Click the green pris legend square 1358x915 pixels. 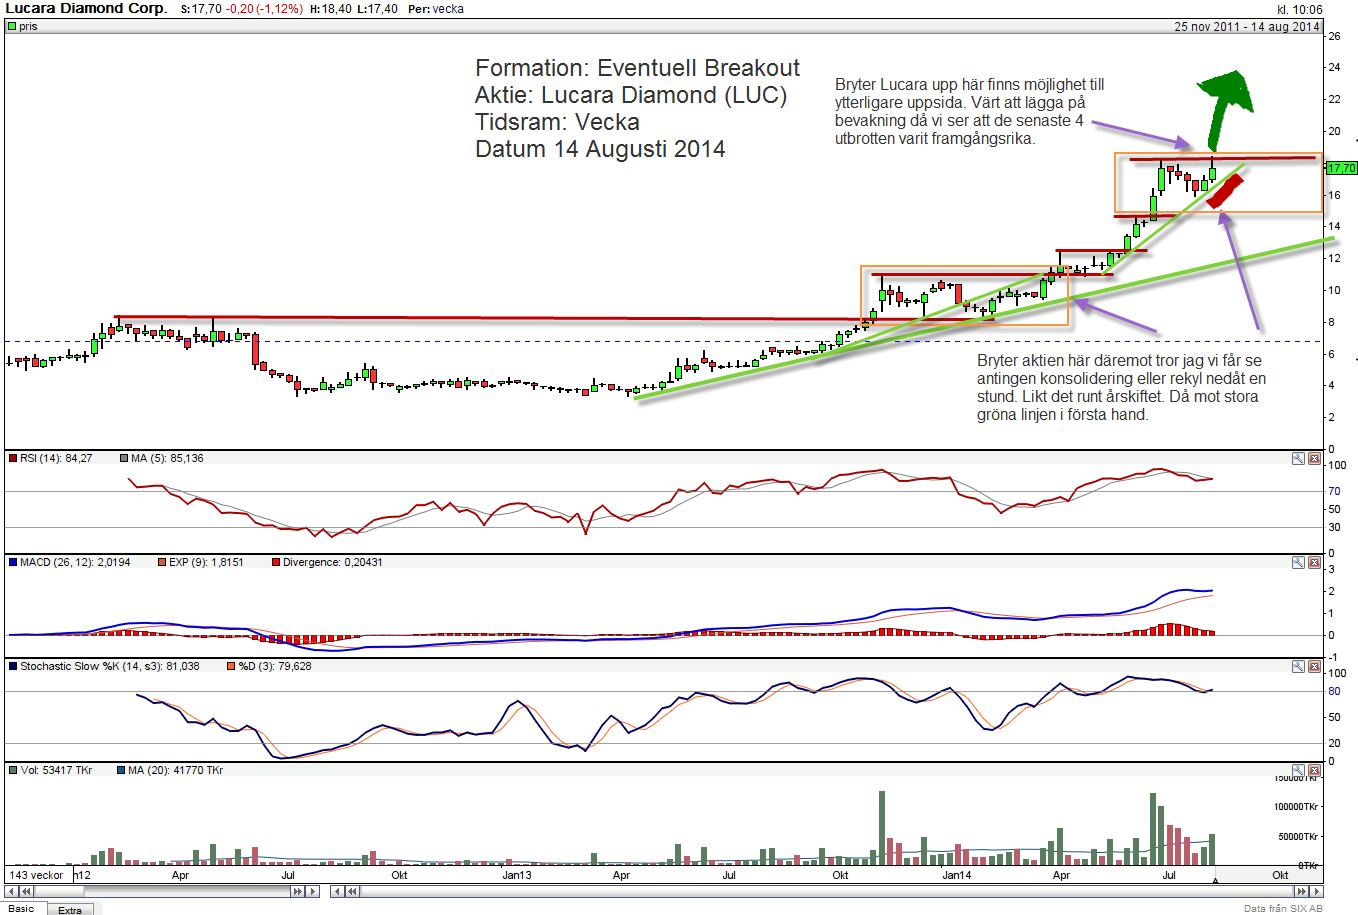(12, 27)
